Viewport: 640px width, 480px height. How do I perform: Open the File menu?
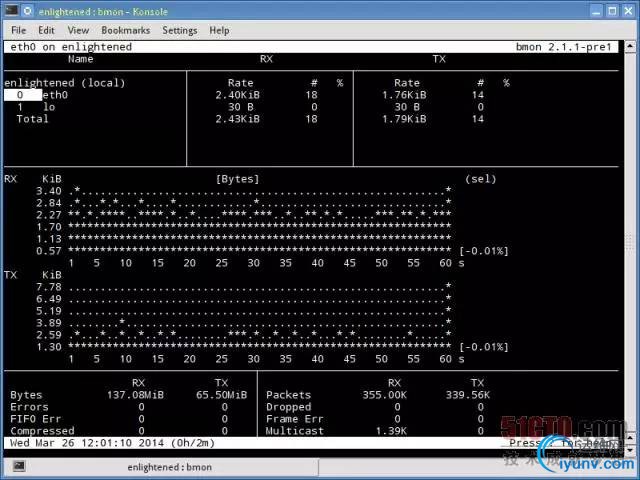click(x=18, y=30)
